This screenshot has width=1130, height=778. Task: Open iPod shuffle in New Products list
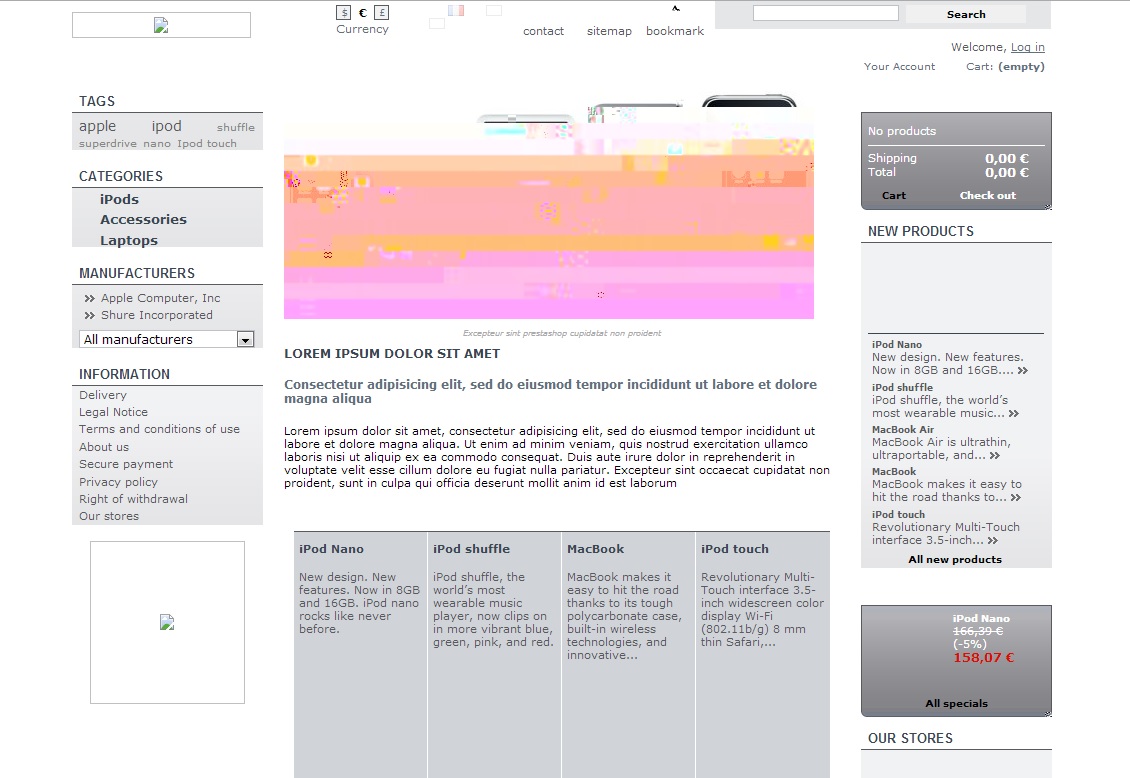coord(902,388)
